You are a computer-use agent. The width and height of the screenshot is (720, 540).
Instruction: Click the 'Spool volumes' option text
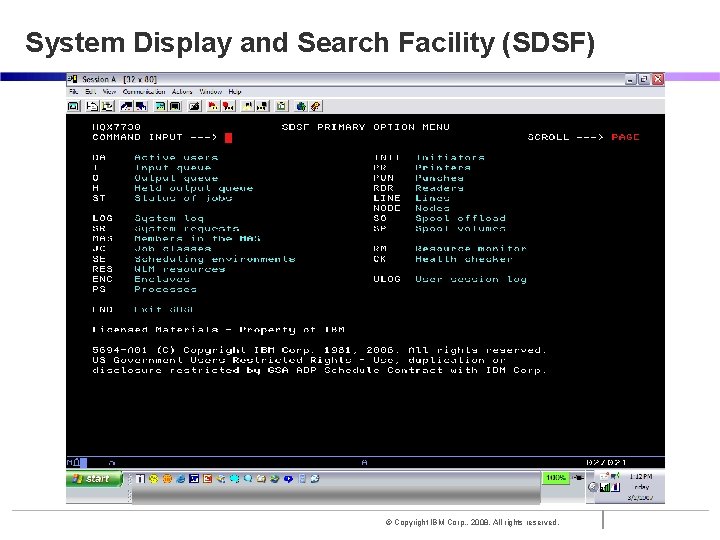(461, 228)
